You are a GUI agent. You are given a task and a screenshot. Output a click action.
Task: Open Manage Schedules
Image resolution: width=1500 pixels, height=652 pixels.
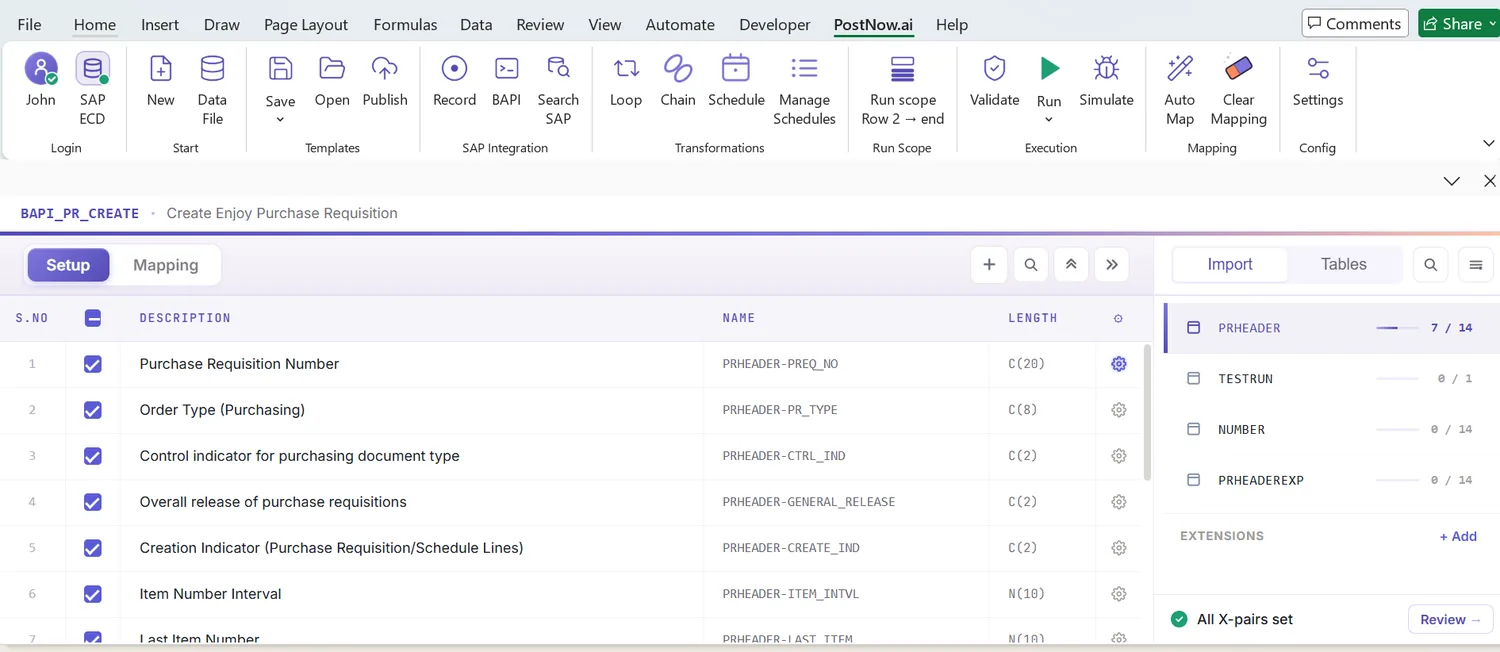[804, 69]
